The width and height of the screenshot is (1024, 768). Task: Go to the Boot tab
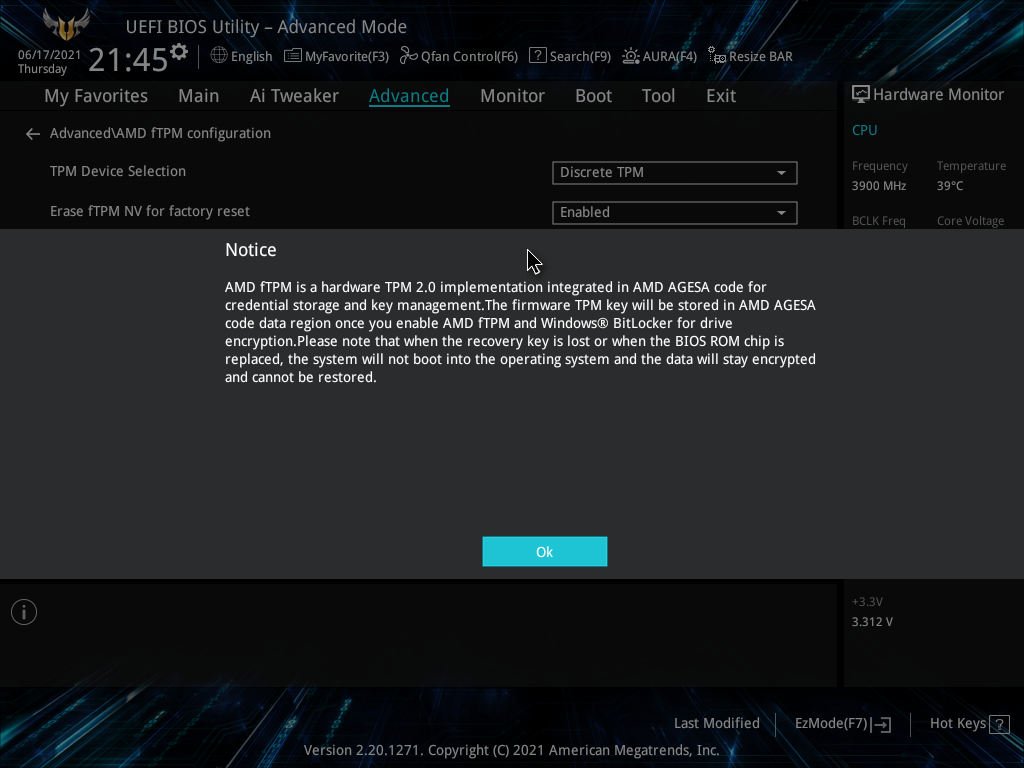pos(593,96)
